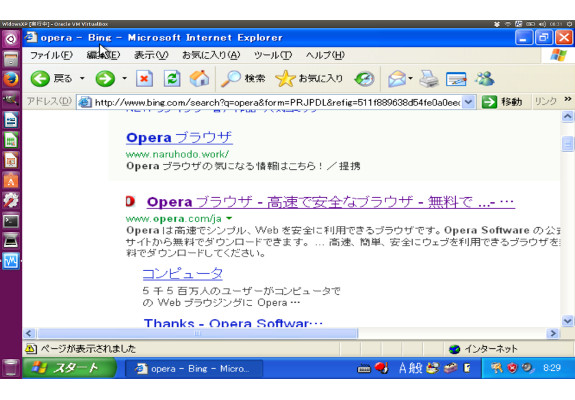Open the Search (検索) magnifier button
575x400 pixels.
click(x=243, y=78)
